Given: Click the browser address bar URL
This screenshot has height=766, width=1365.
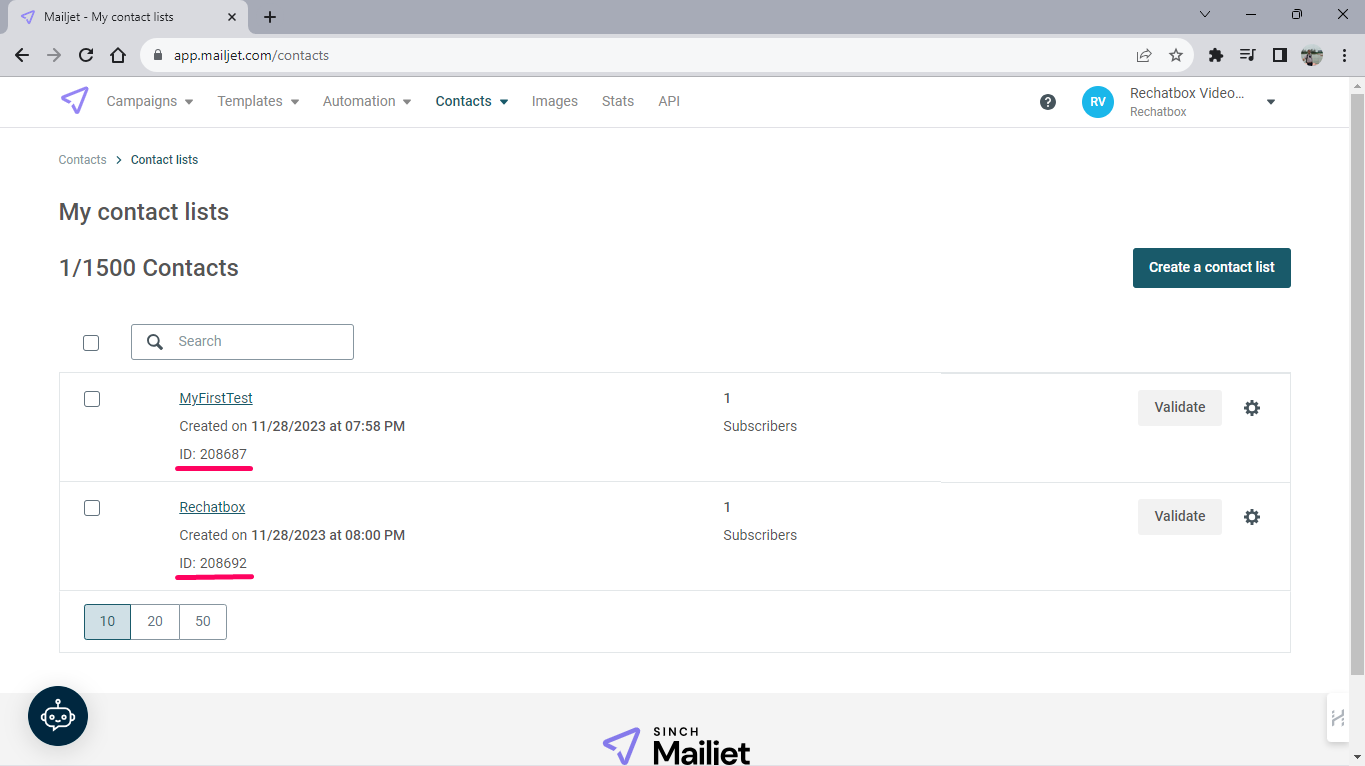Looking at the screenshot, I should pos(251,55).
